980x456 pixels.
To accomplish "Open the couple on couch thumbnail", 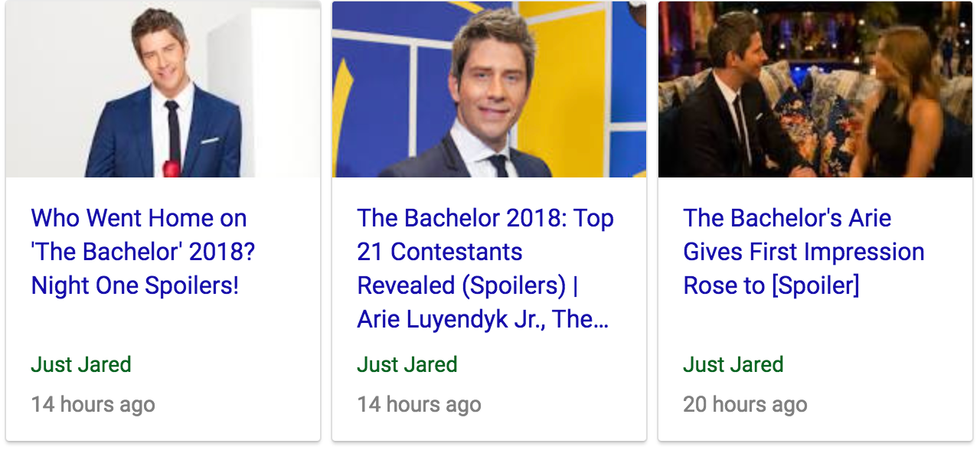I will click(x=815, y=90).
